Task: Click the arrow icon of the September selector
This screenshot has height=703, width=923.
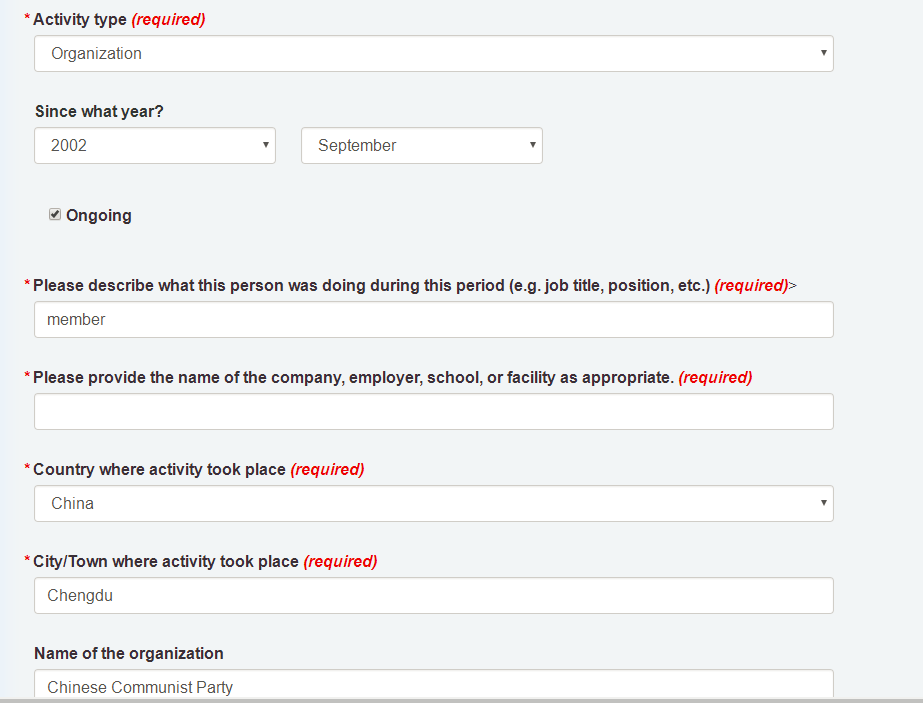Action: point(533,145)
